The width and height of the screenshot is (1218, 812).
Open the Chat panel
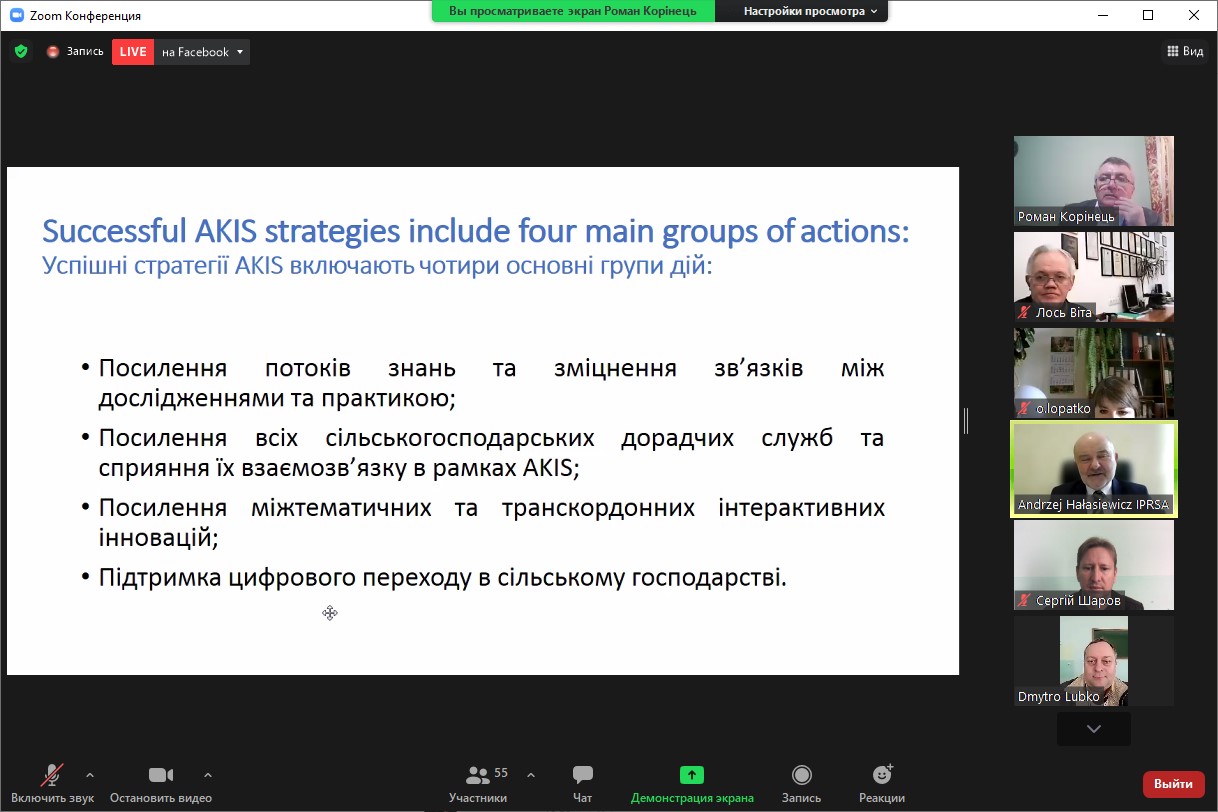582,783
